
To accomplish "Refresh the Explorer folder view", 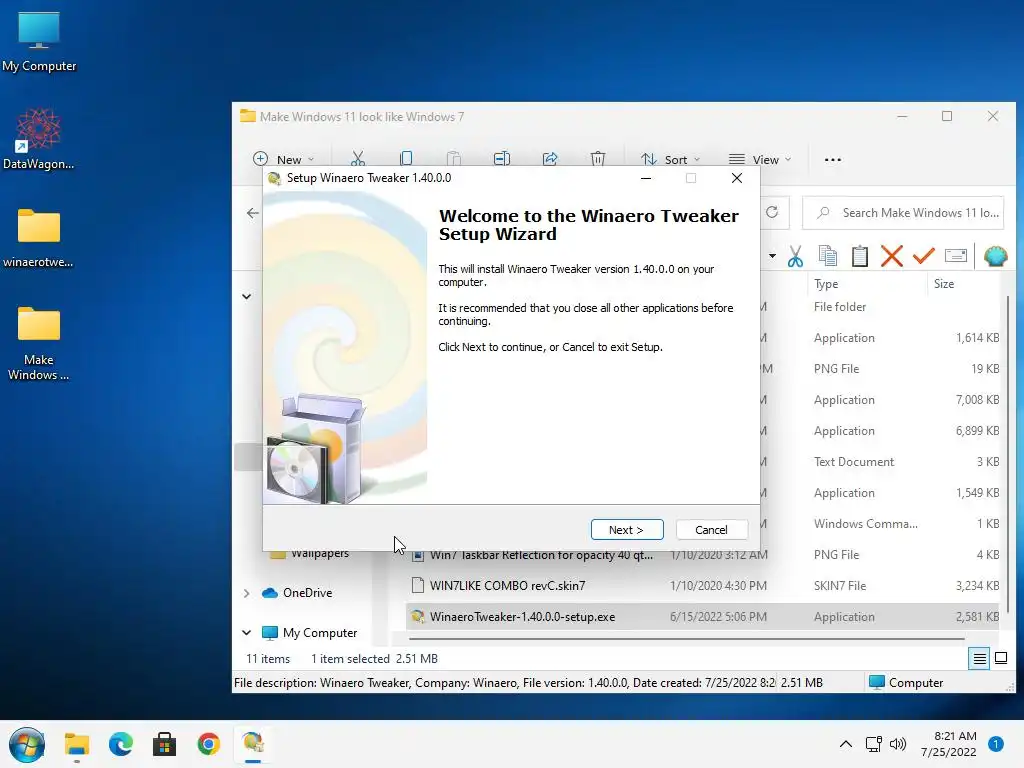I will tap(772, 212).
